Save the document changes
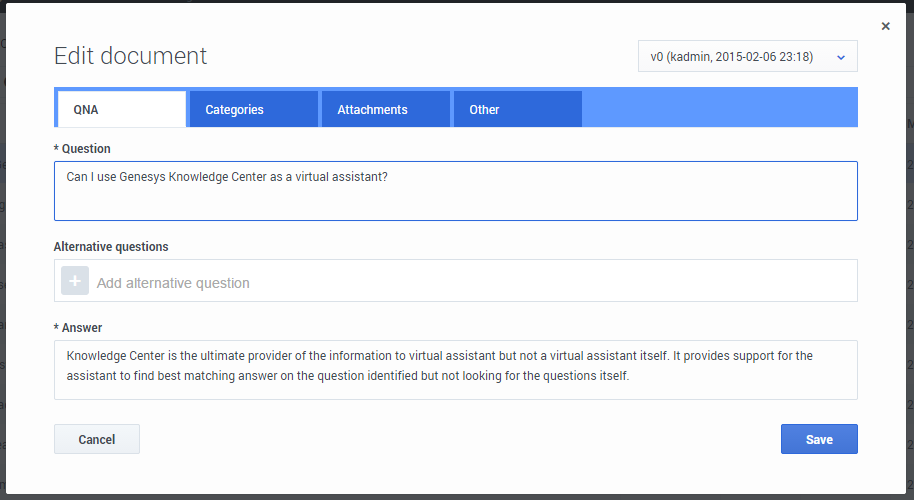Image resolution: width=914 pixels, height=500 pixels. coord(818,439)
